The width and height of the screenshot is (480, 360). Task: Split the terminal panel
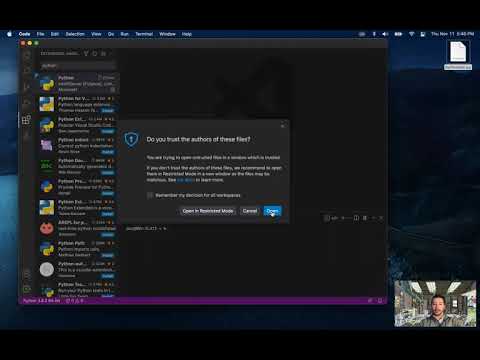(x=356, y=218)
